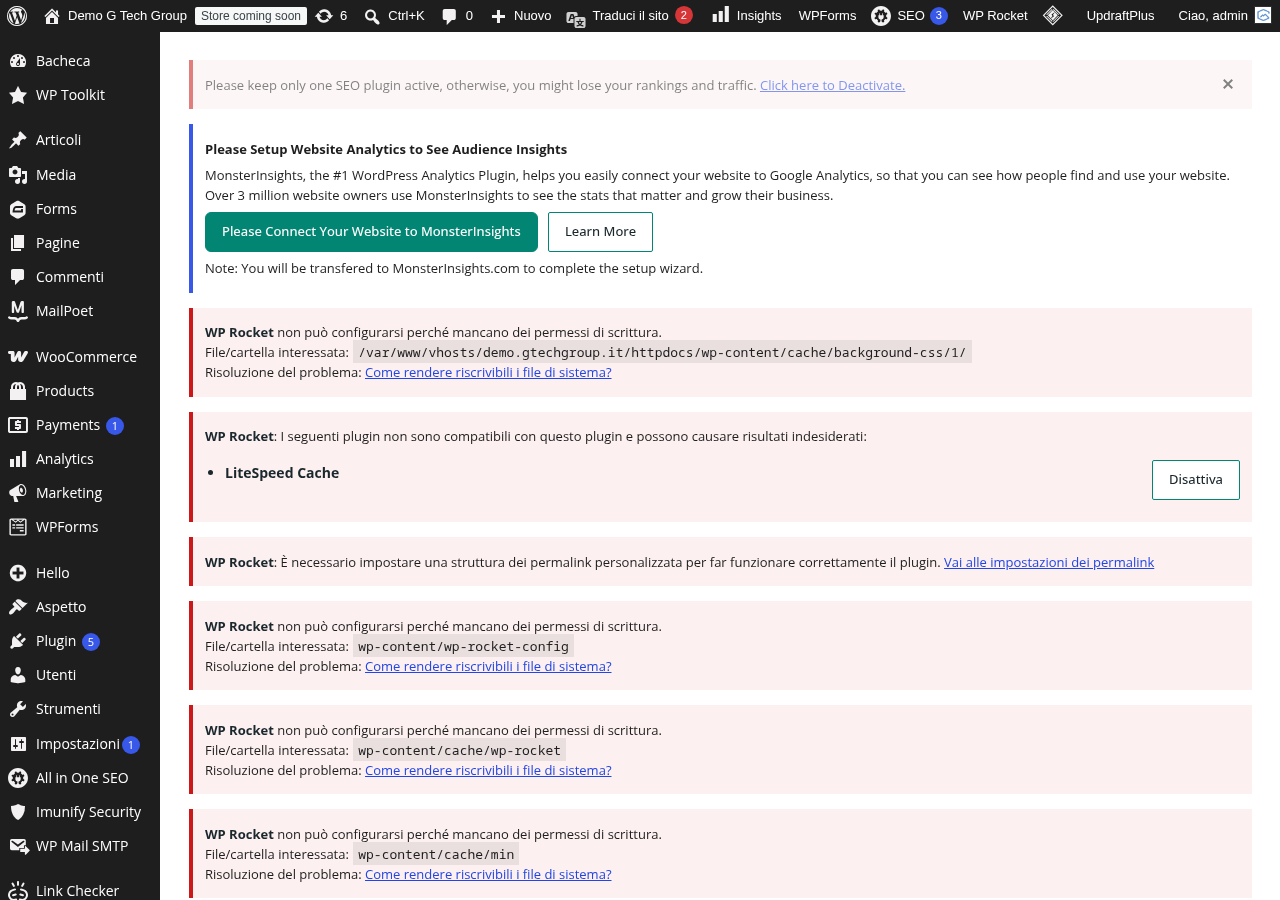The height and width of the screenshot is (900, 1280).
Task: Click the updates refresh icon showing 6
Action: [x=324, y=16]
